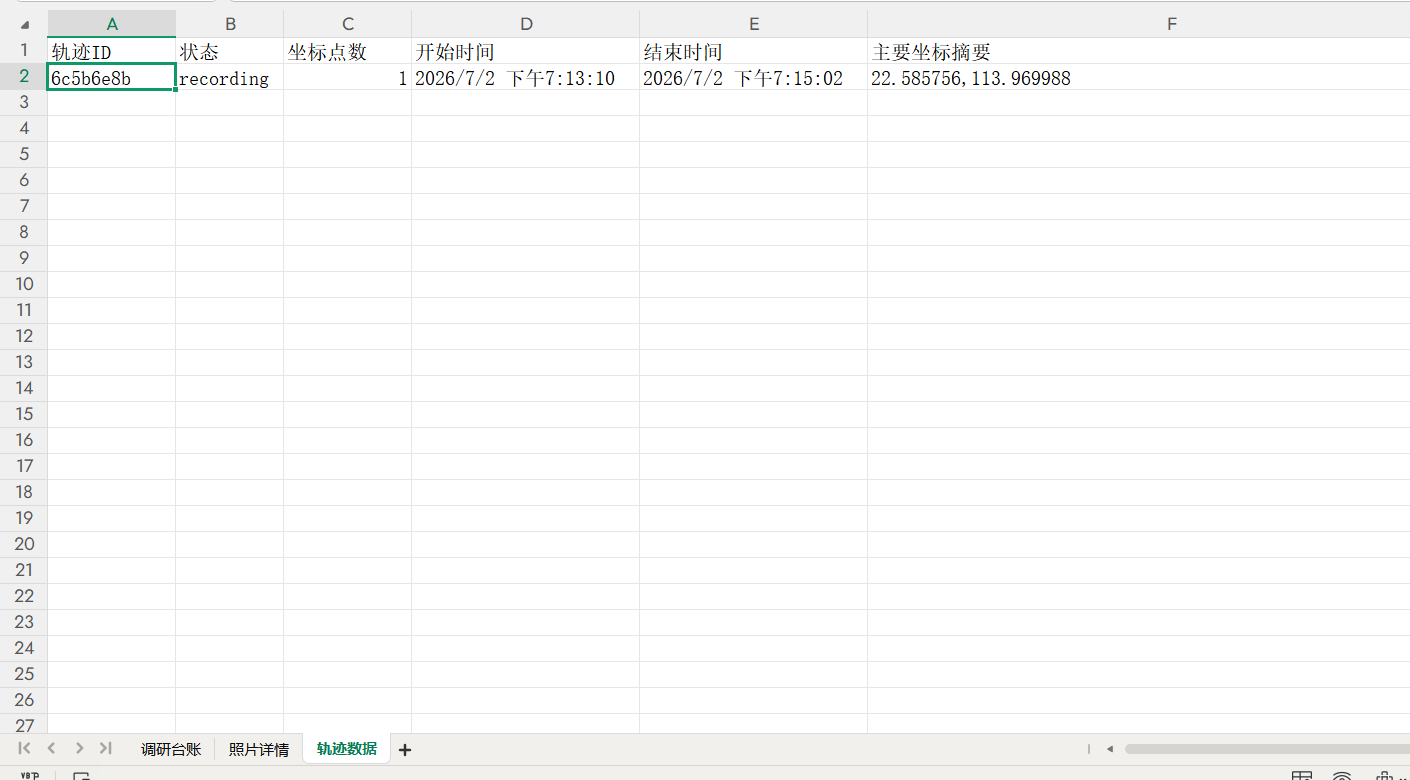1410x780 pixels.
Task: Select row 15 header
Action: pos(24,415)
